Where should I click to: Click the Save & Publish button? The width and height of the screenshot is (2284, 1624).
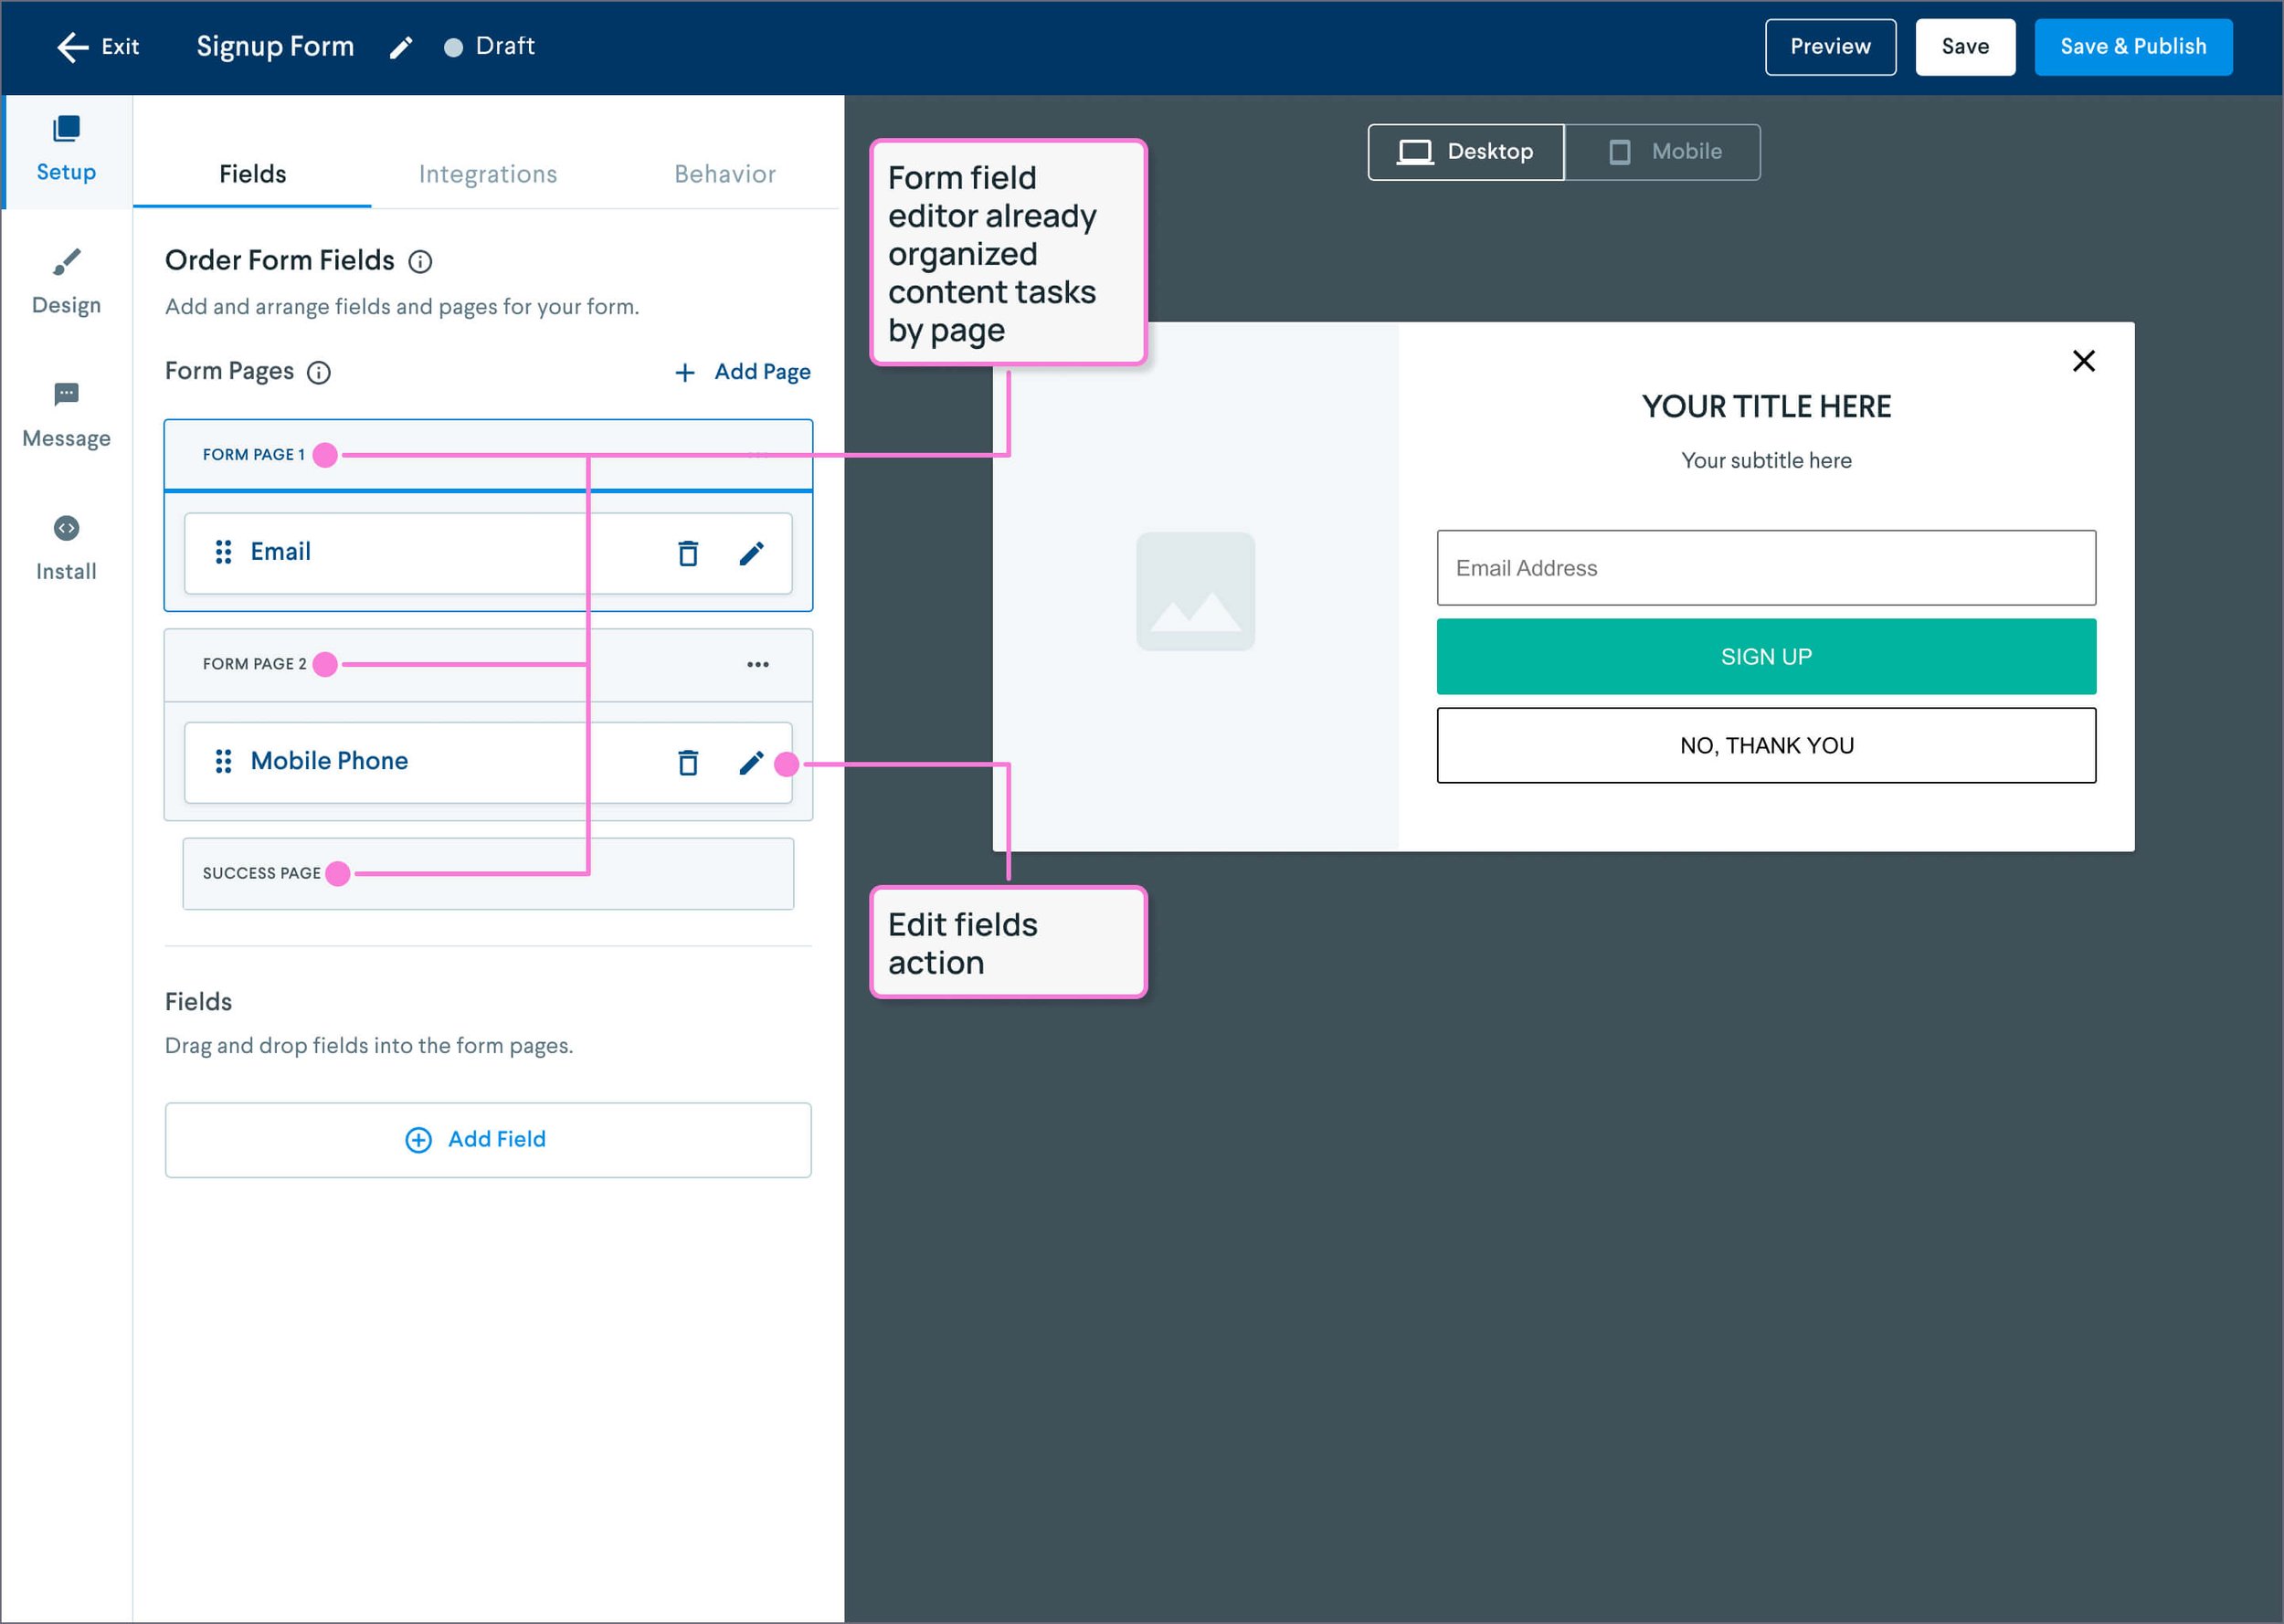click(x=2132, y=47)
